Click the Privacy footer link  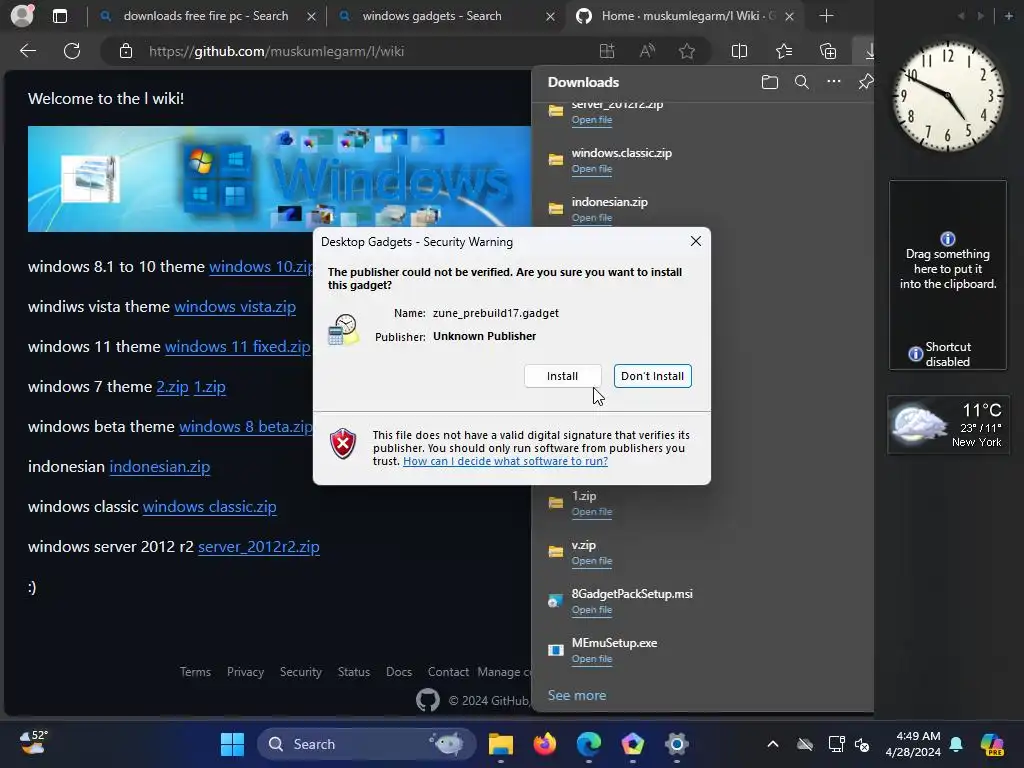click(x=246, y=672)
